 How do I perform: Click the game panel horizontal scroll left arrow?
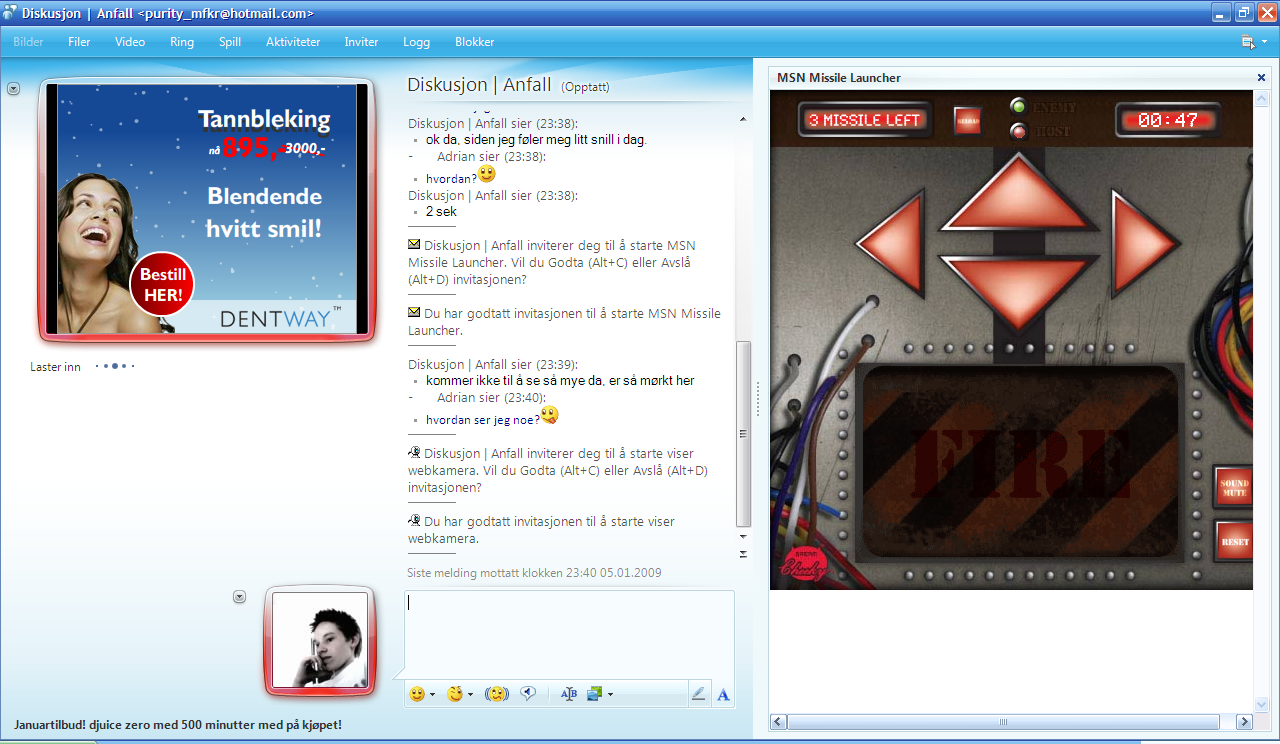pyautogui.click(x=778, y=721)
